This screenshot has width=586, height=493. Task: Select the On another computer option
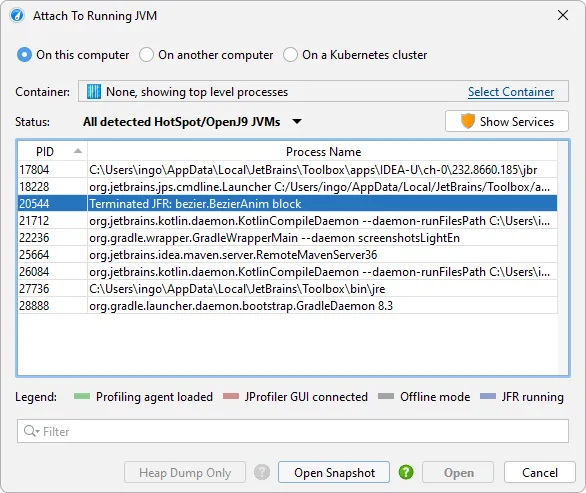click(x=146, y=55)
